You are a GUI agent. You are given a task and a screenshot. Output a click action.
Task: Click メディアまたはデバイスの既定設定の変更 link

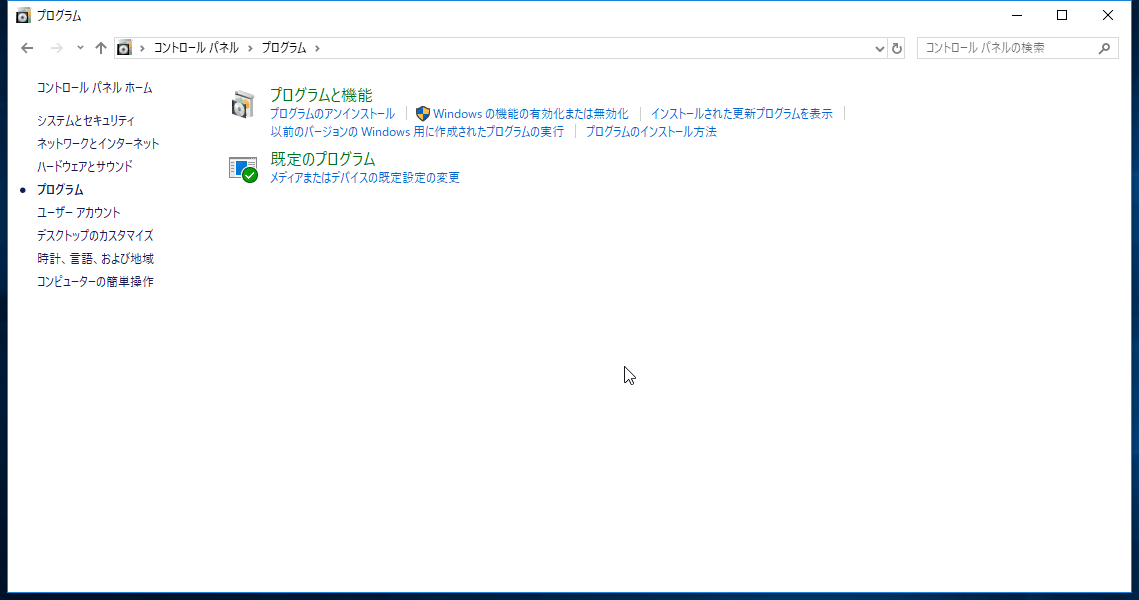pos(365,178)
